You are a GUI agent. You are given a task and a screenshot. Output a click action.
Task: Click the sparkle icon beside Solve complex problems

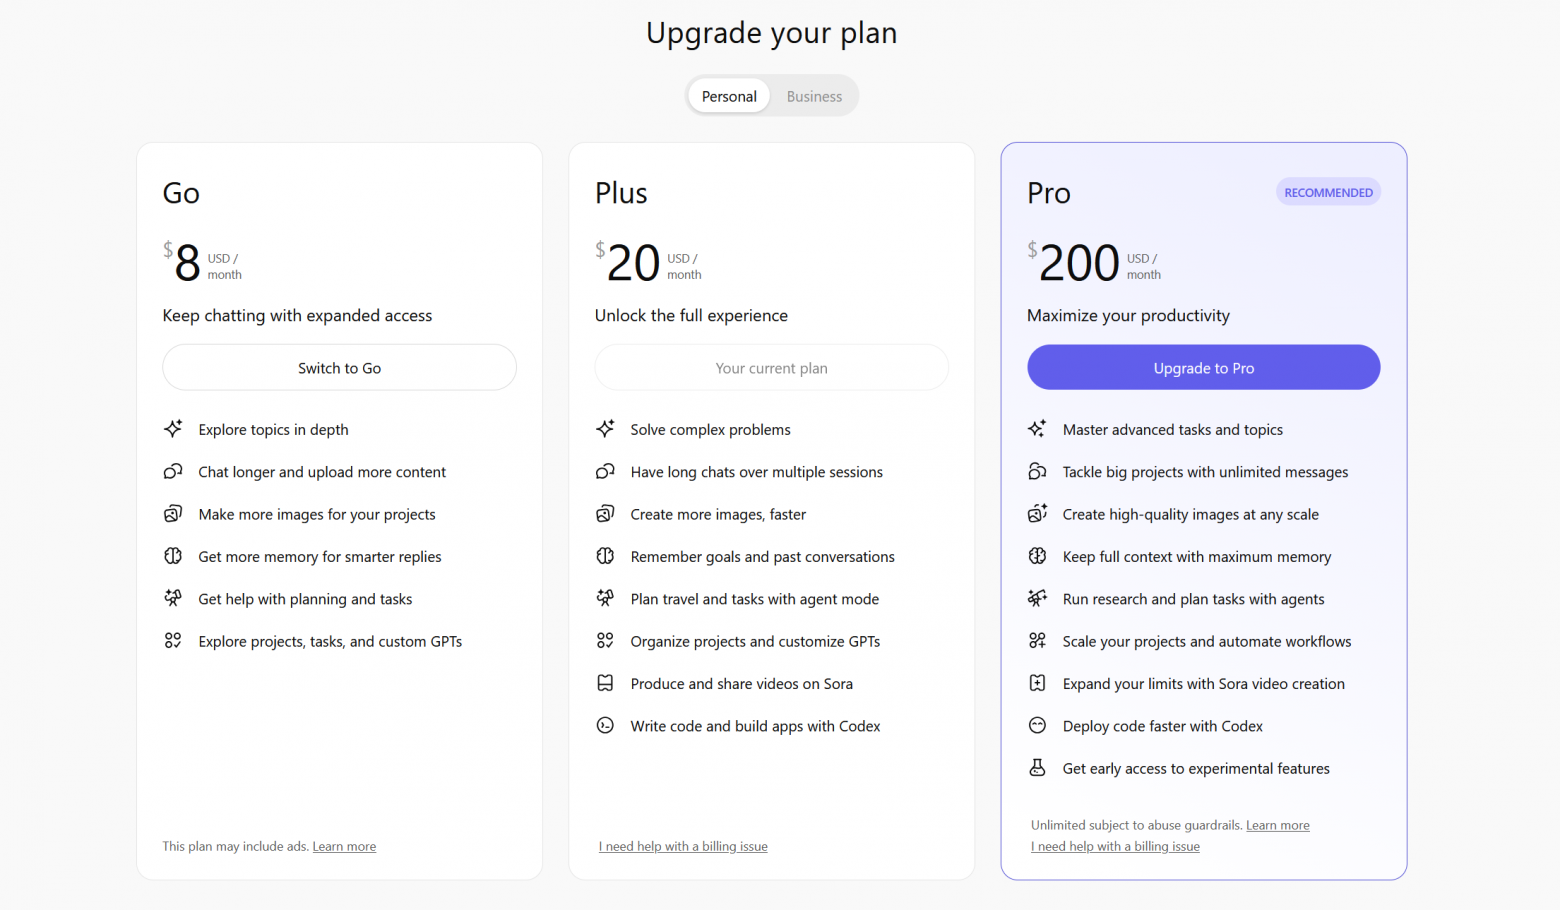click(x=605, y=429)
